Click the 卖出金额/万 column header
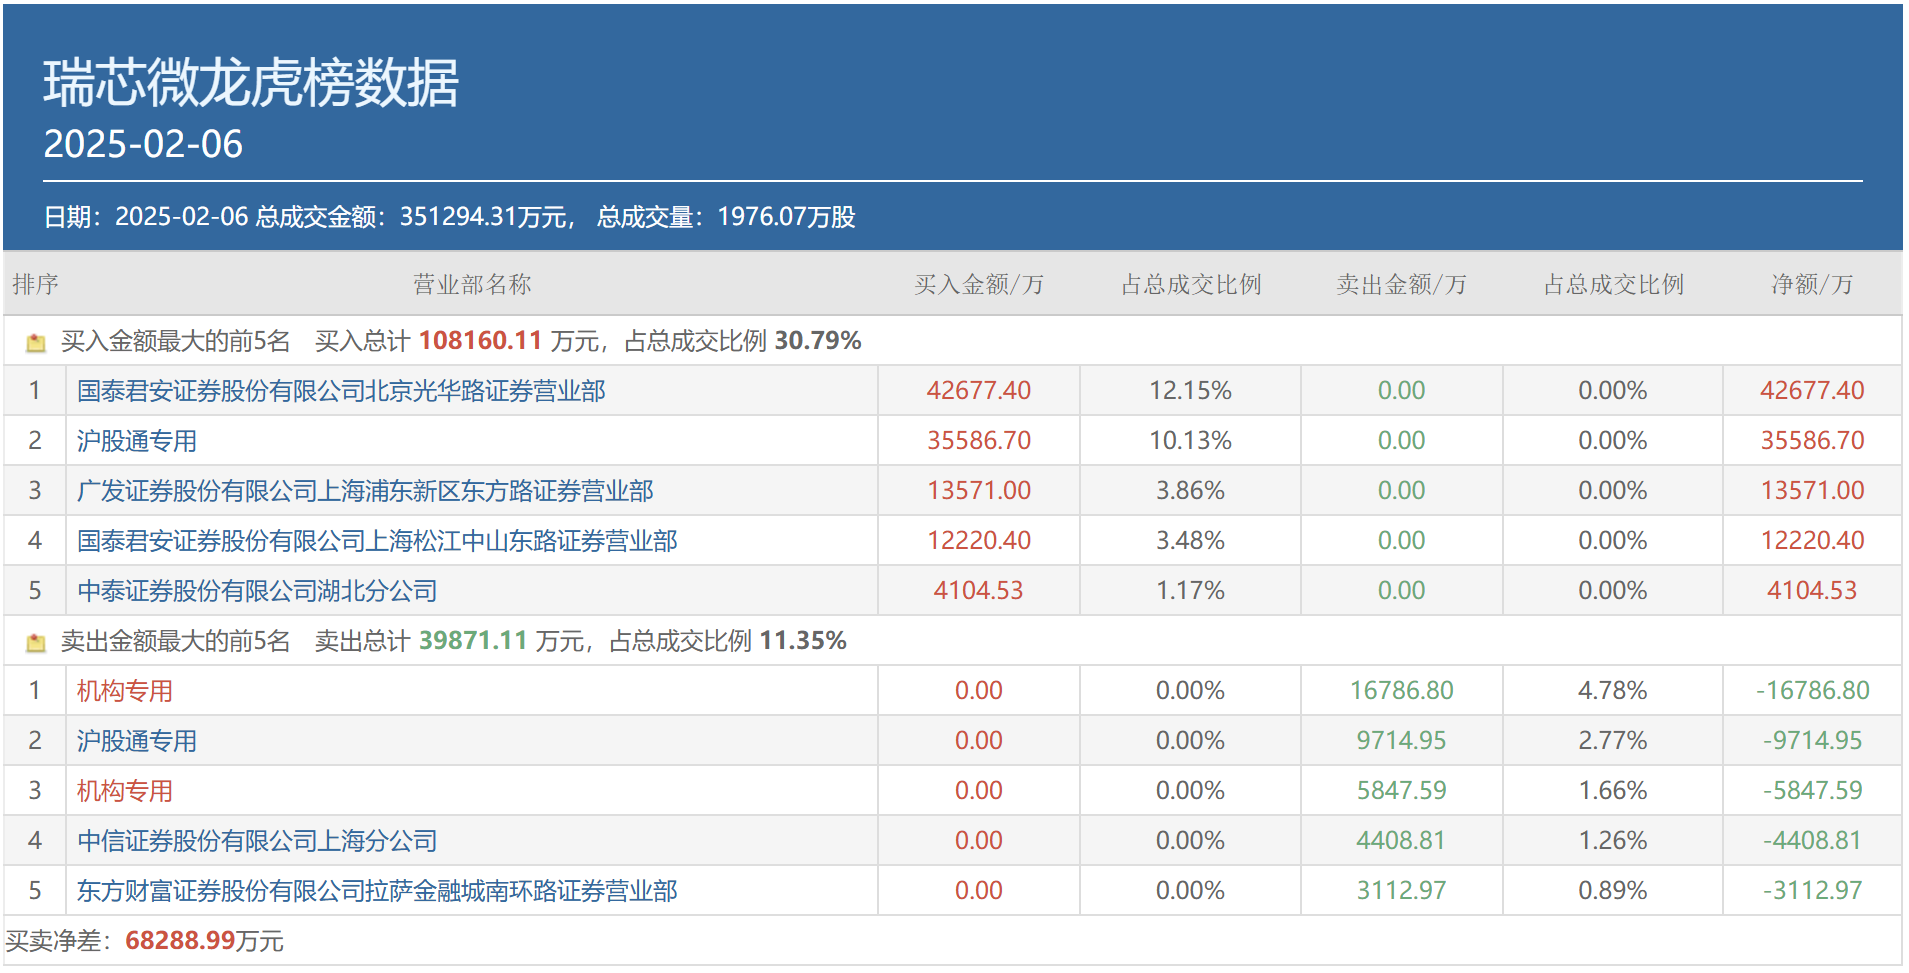1909x973 pixels. point(1401,285)
